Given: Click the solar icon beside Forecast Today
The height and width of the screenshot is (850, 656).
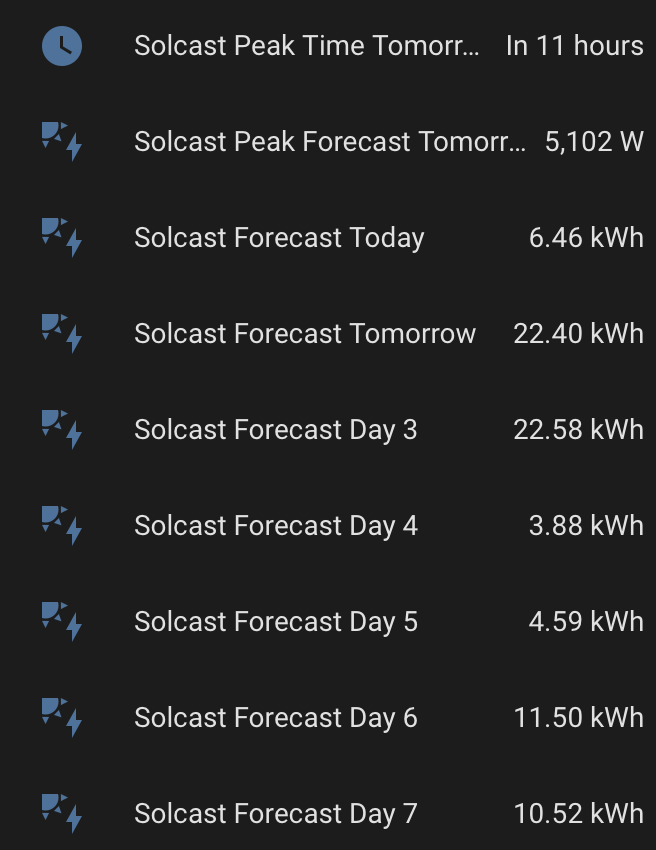Looking at the screenshot, I should point(62,238).
